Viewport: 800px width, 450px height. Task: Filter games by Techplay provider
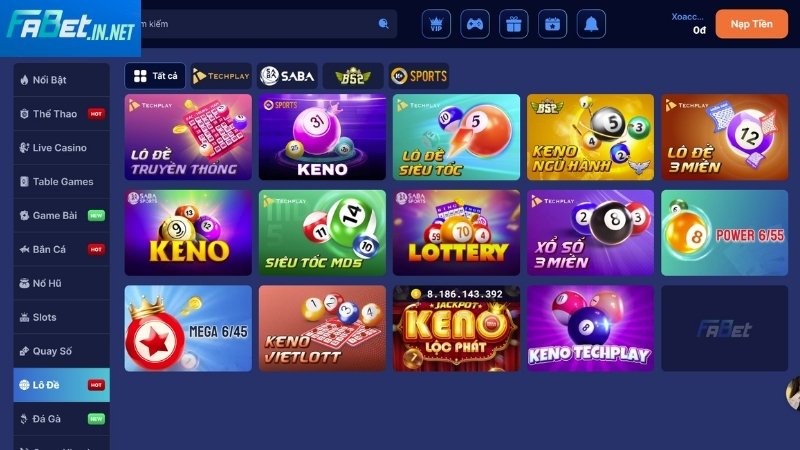point(221,76)
